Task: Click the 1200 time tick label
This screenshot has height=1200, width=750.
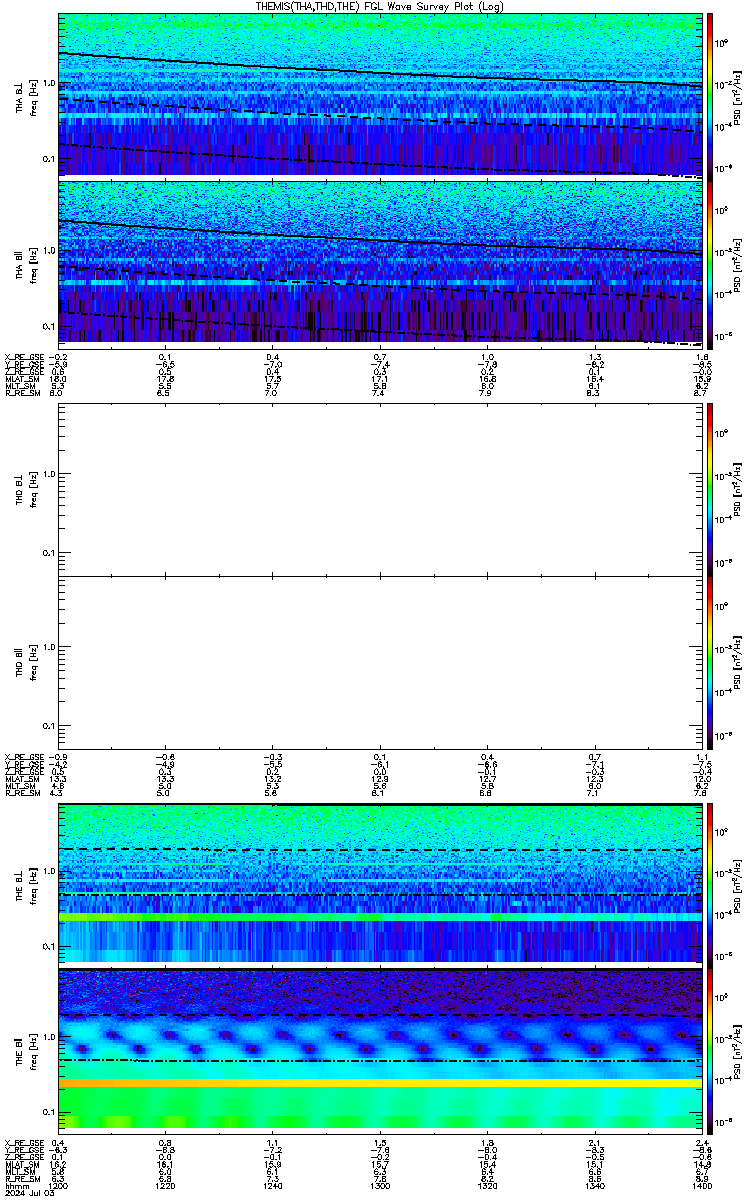Action: 58,1186
